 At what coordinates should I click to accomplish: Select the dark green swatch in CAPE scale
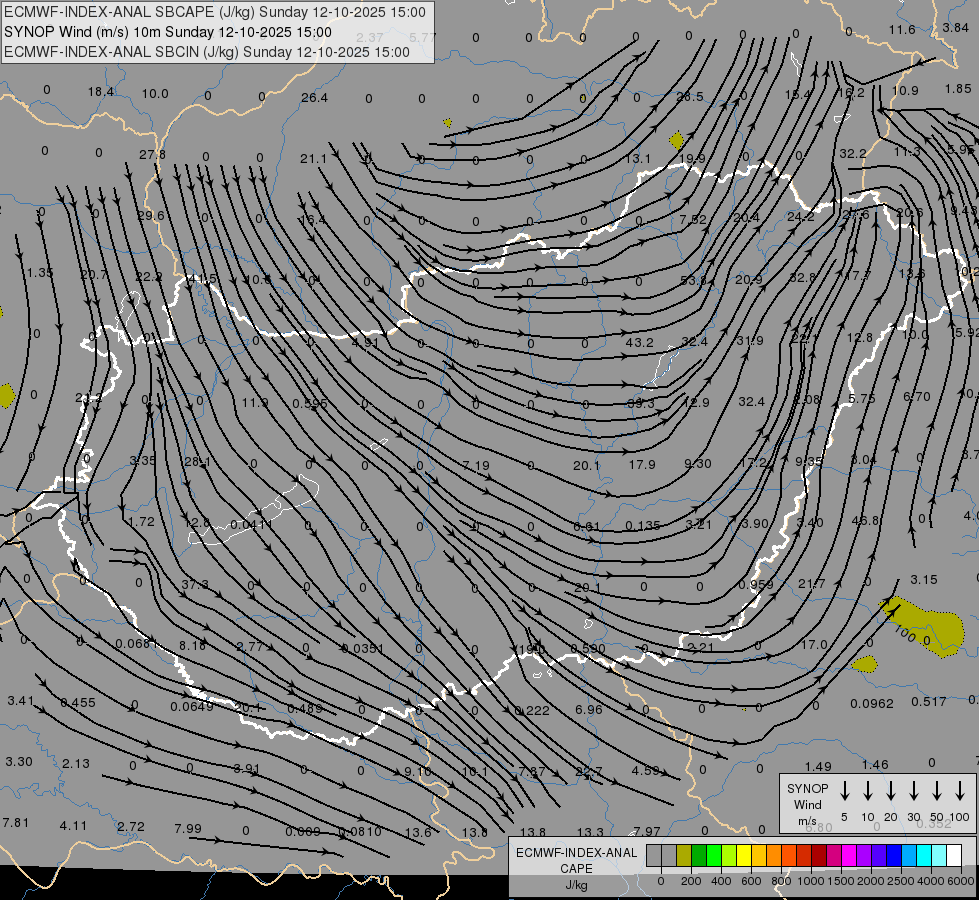pyautogui.click(x=699, y=855)
